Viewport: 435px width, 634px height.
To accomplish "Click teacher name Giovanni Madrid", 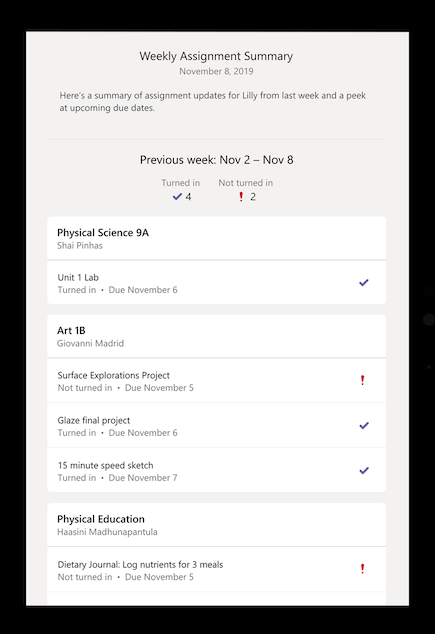I will click(x=91, y=344).
